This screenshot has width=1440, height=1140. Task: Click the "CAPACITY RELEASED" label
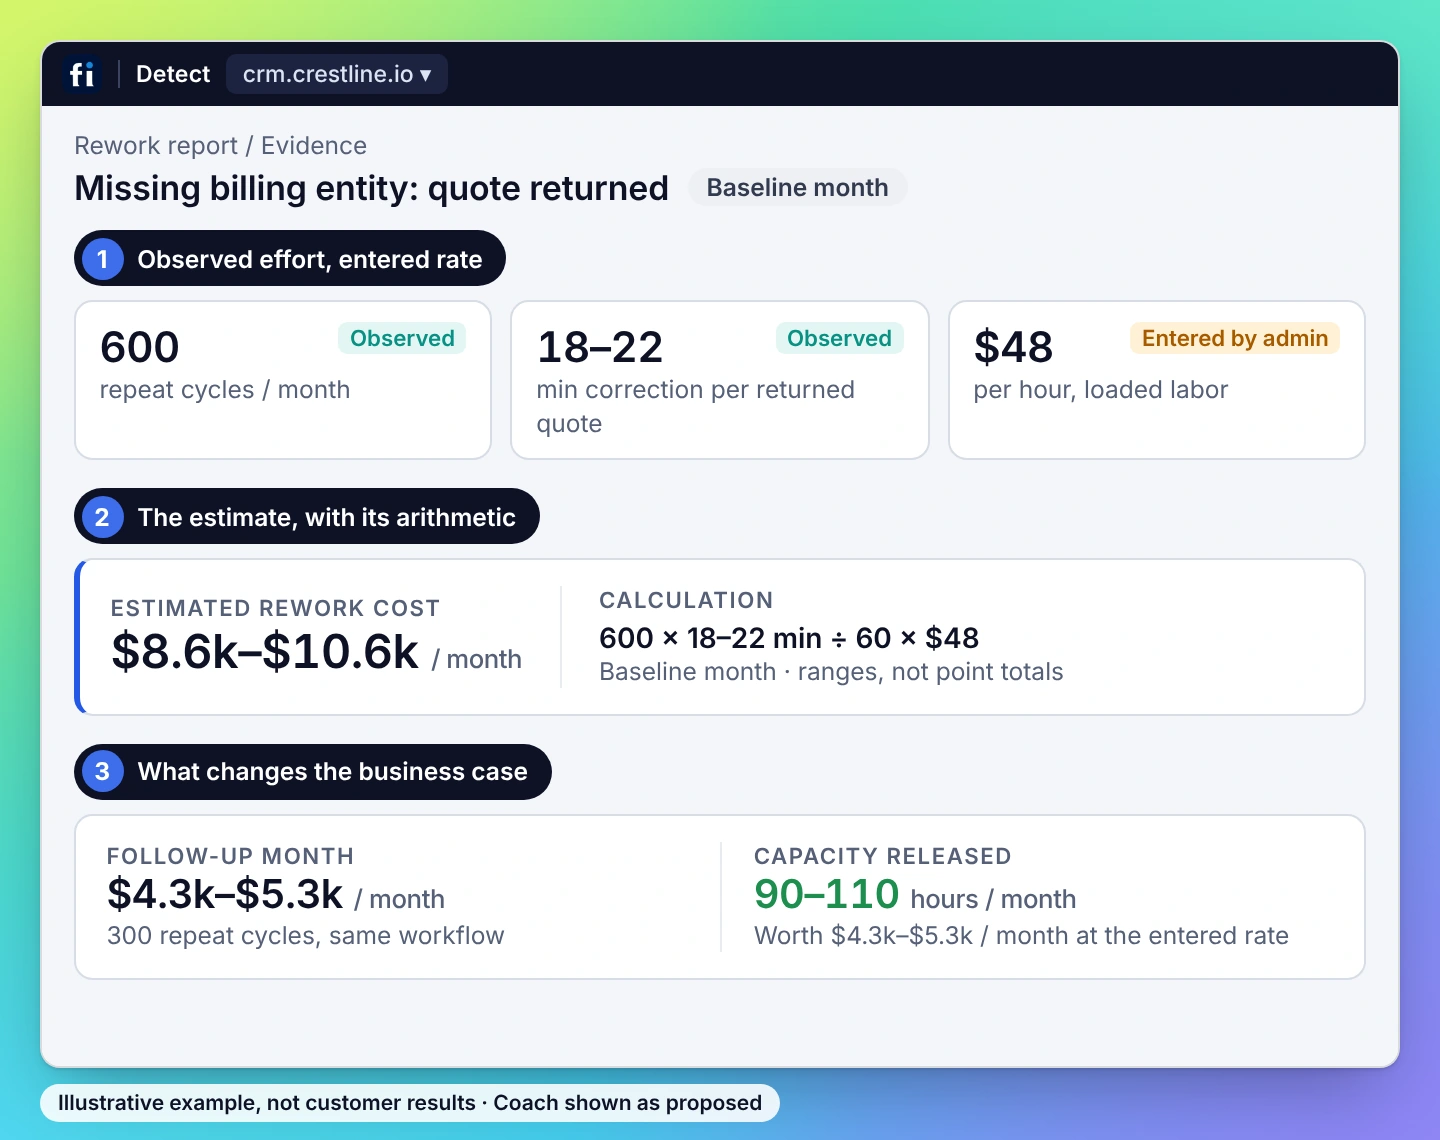click(x=883, y=856)
